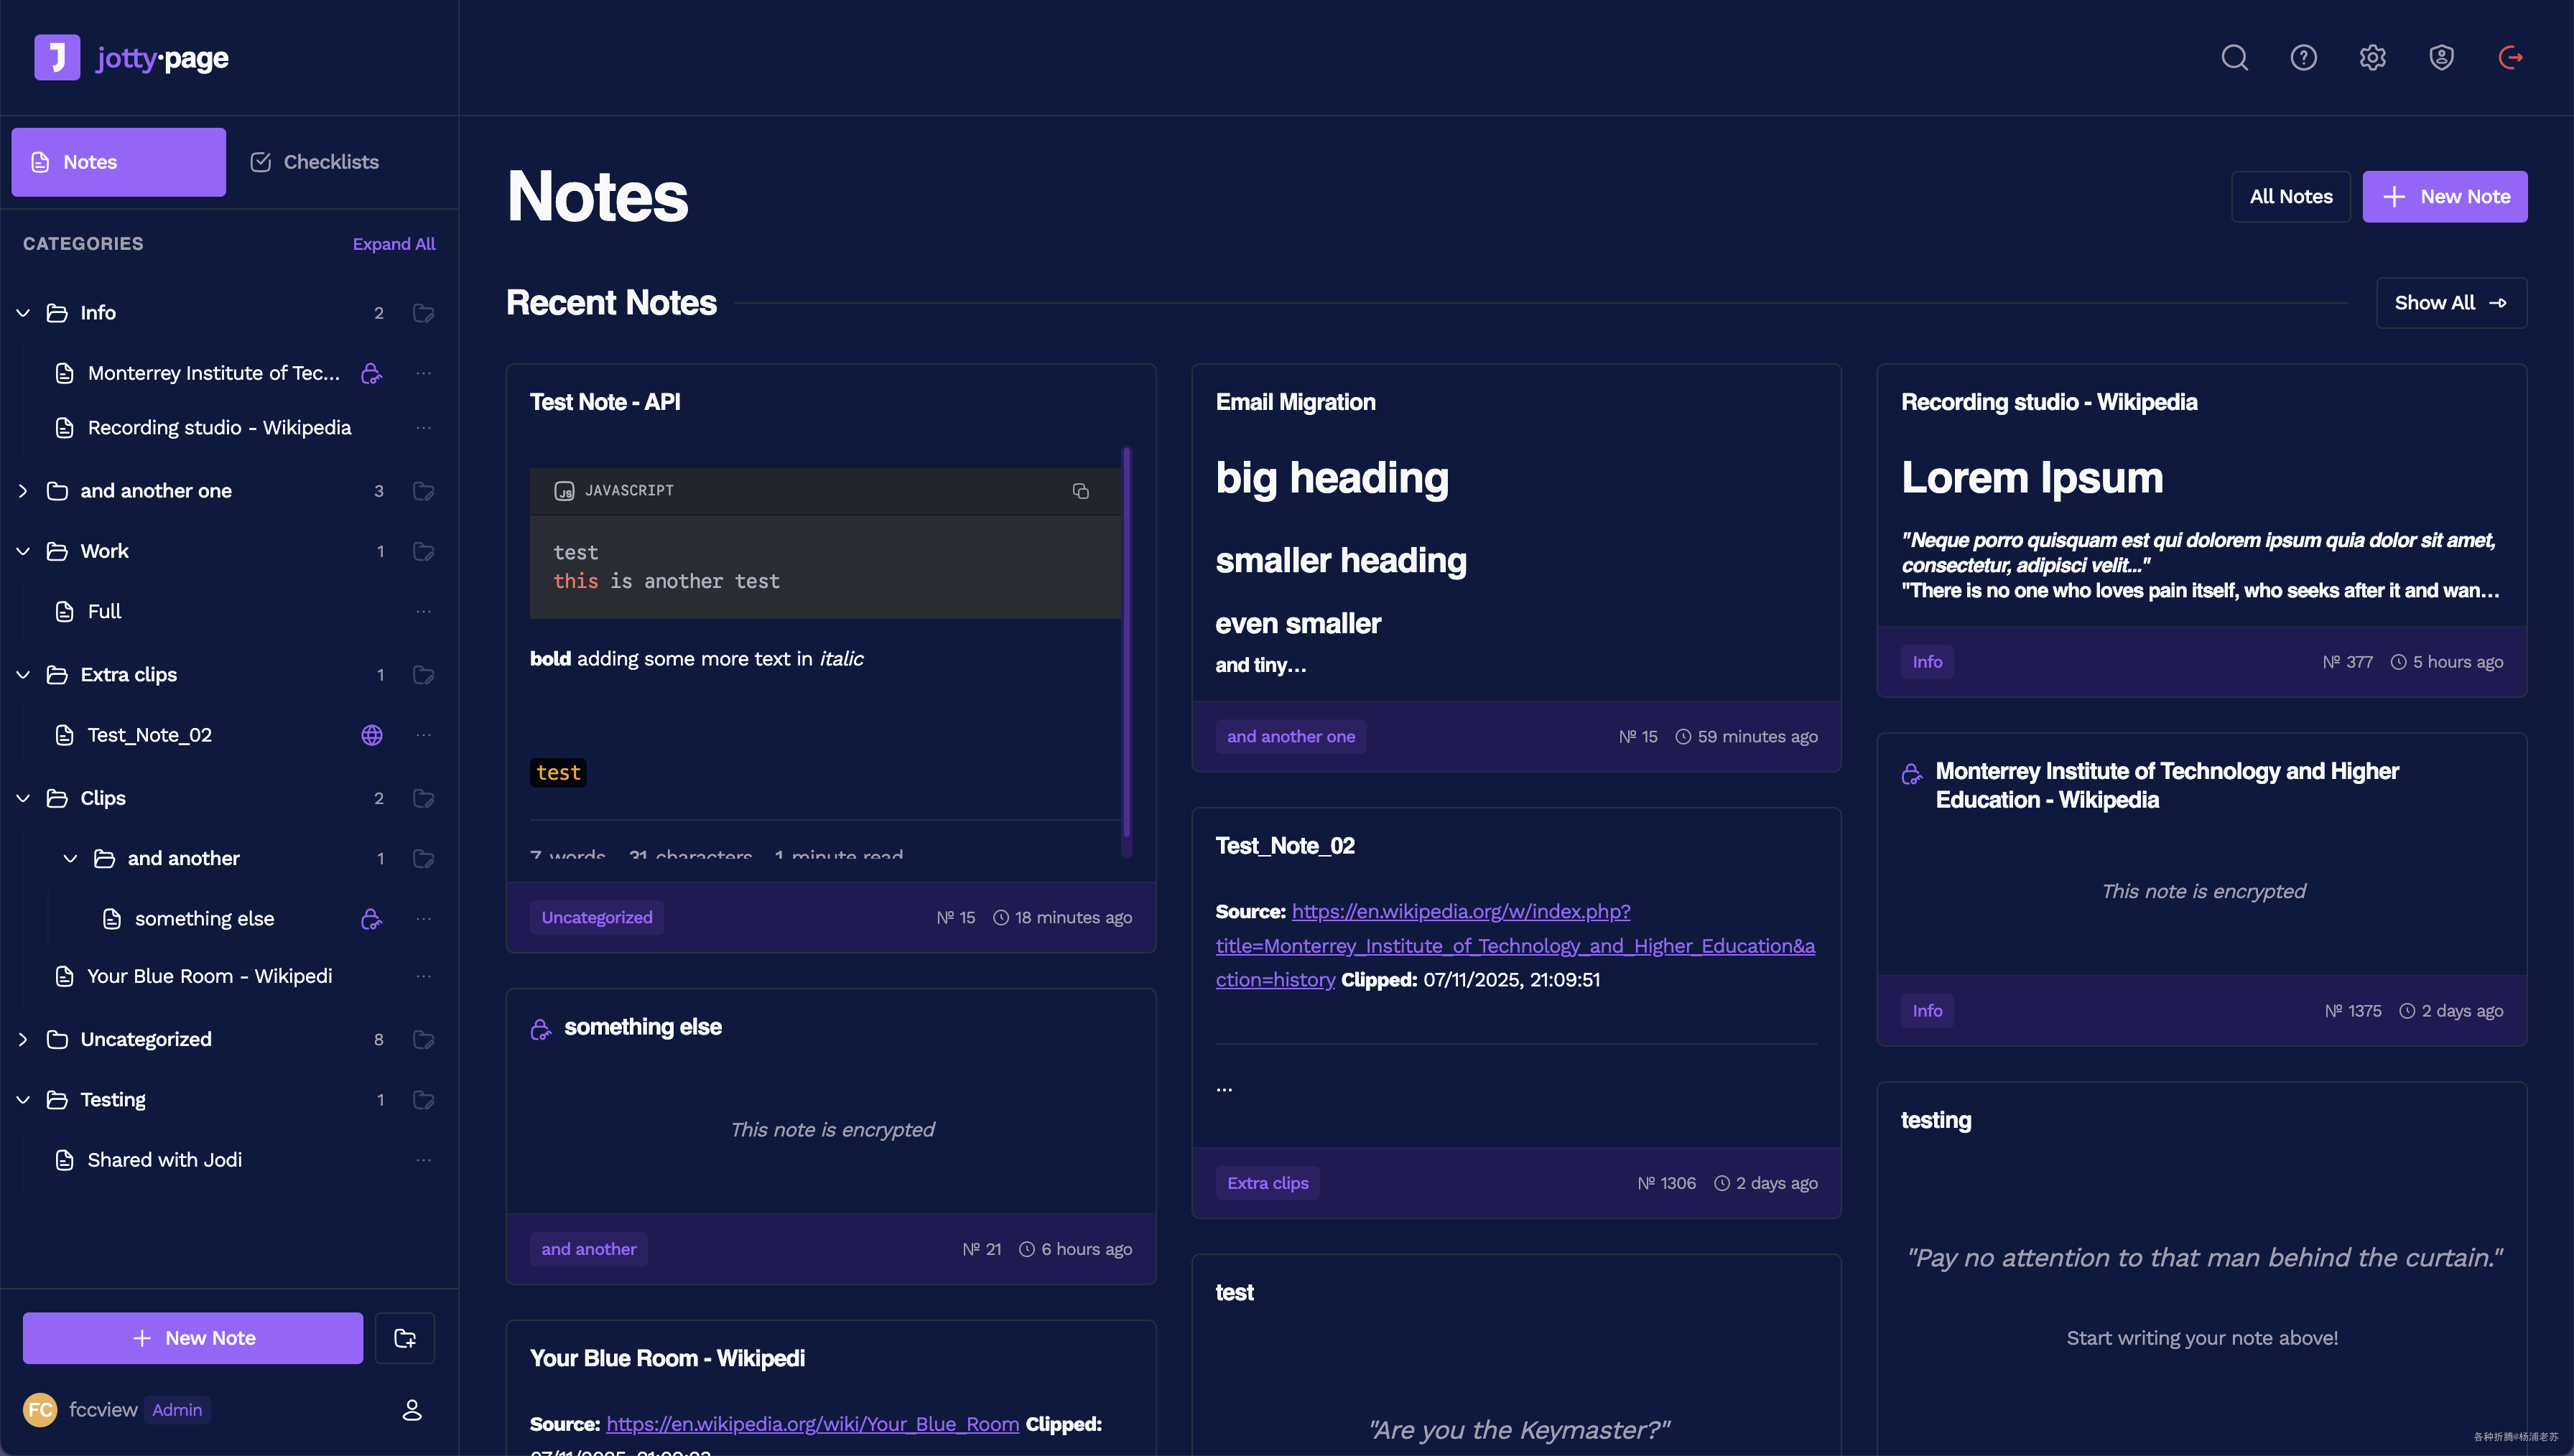This screenshot has height=1456, width=2574.
Task: Click the Expand All link
Action: coord(393,244)
